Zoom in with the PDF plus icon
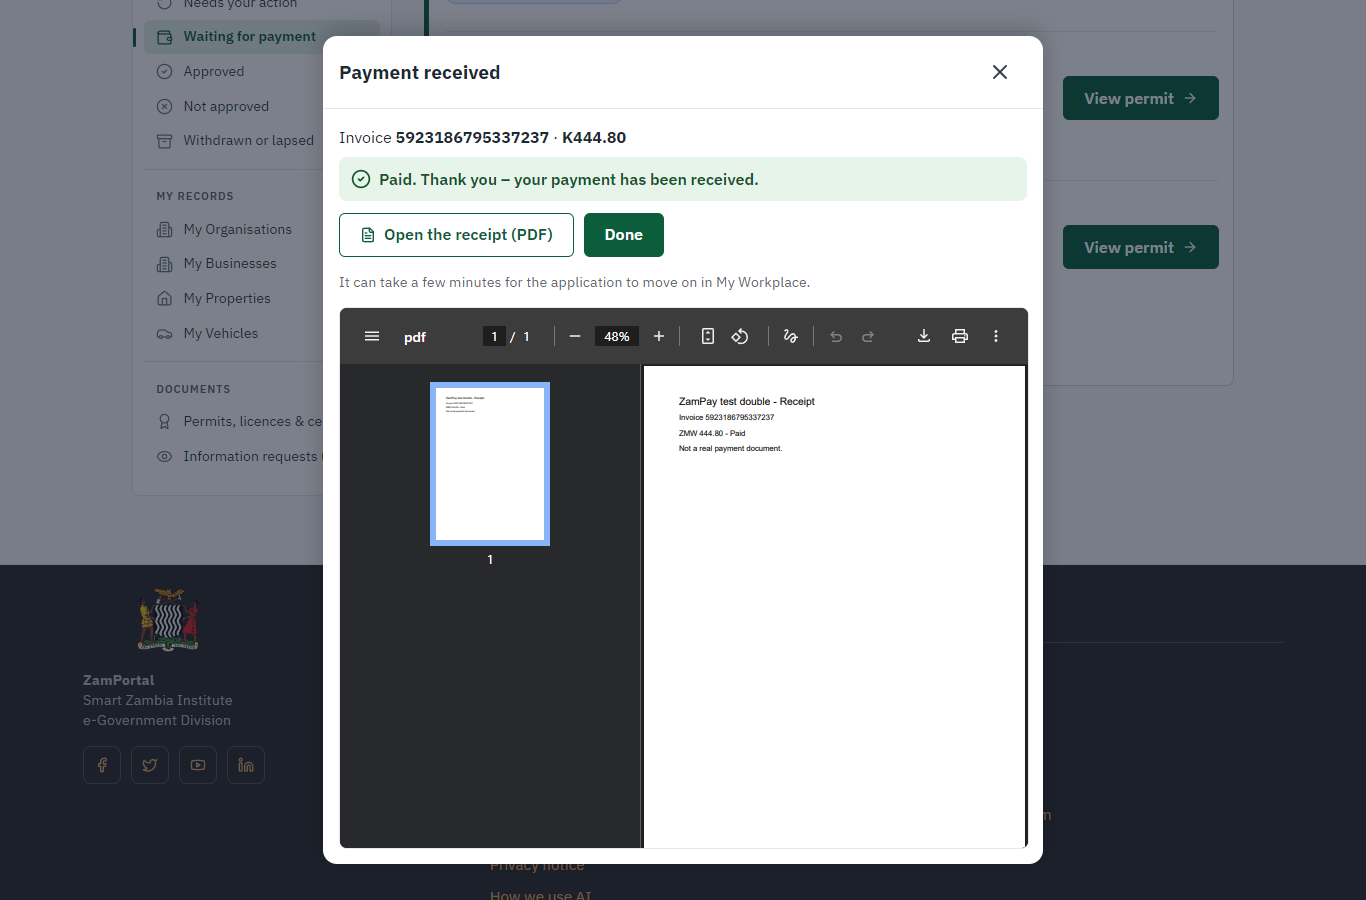Viewport: 1366px width, 900px height. pos(659,336)
